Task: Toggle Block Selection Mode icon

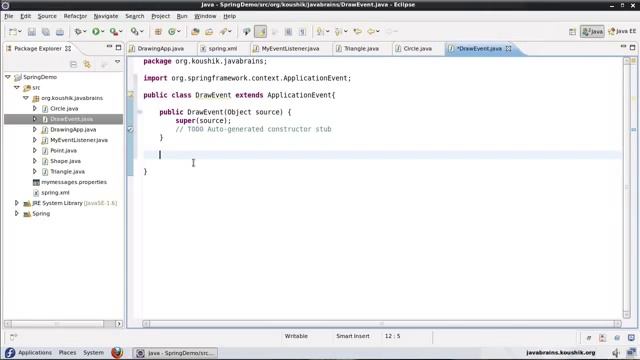Action: tap(288, 31)
